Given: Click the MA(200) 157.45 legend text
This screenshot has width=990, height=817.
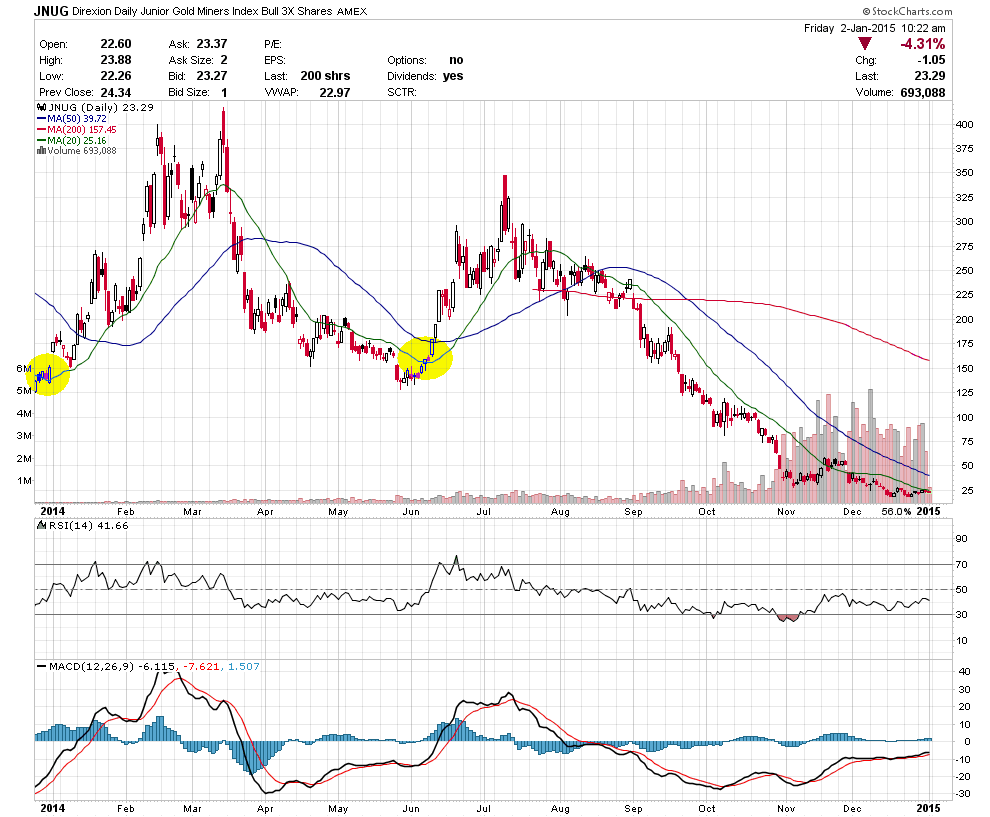Looking at the screenshot, I should [82, 129].
